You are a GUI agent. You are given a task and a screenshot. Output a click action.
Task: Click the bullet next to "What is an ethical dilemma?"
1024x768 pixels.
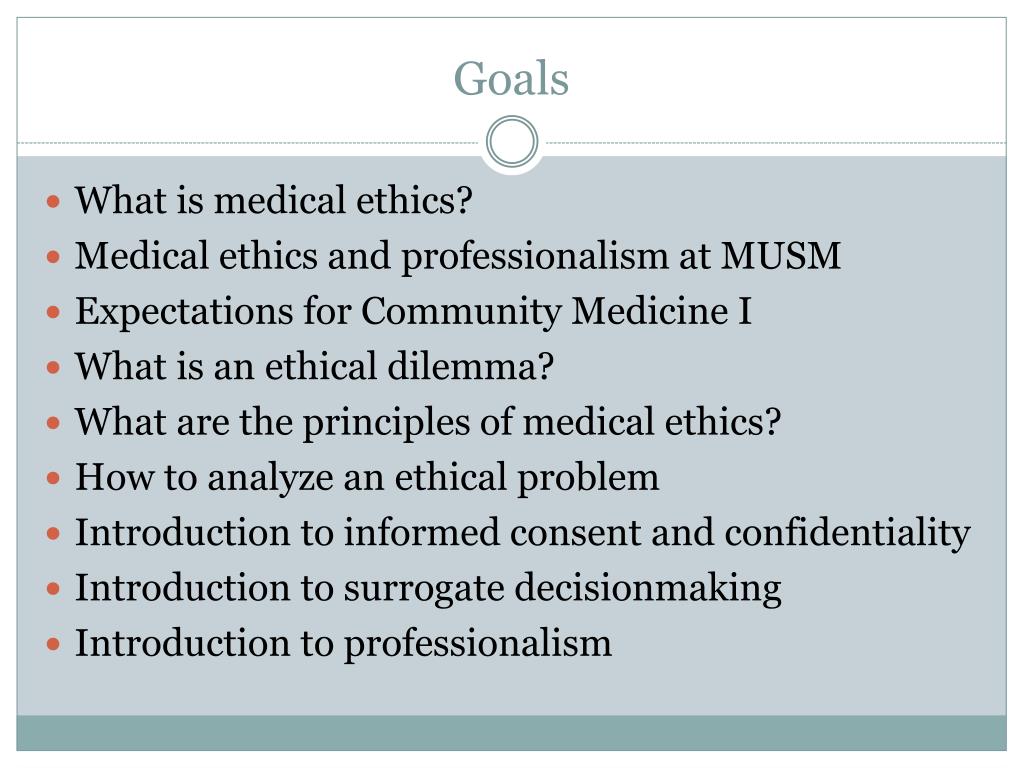(x=55, y=368)
